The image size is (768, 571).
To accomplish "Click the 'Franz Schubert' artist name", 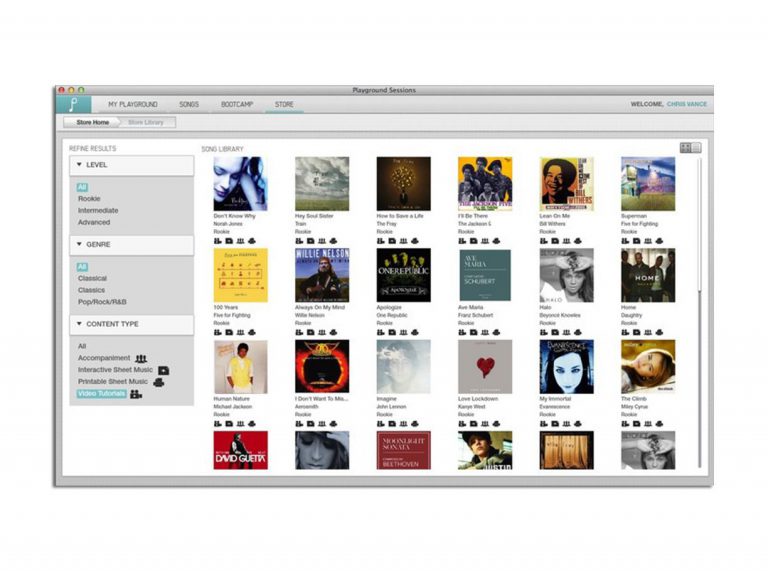I will click(x=476, y=315).
